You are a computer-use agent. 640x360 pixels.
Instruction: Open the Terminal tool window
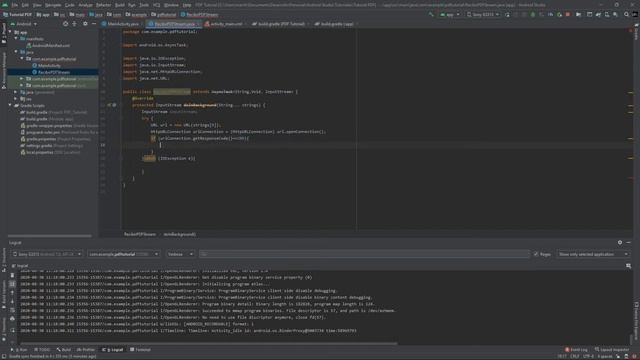[x=140, y=350]
